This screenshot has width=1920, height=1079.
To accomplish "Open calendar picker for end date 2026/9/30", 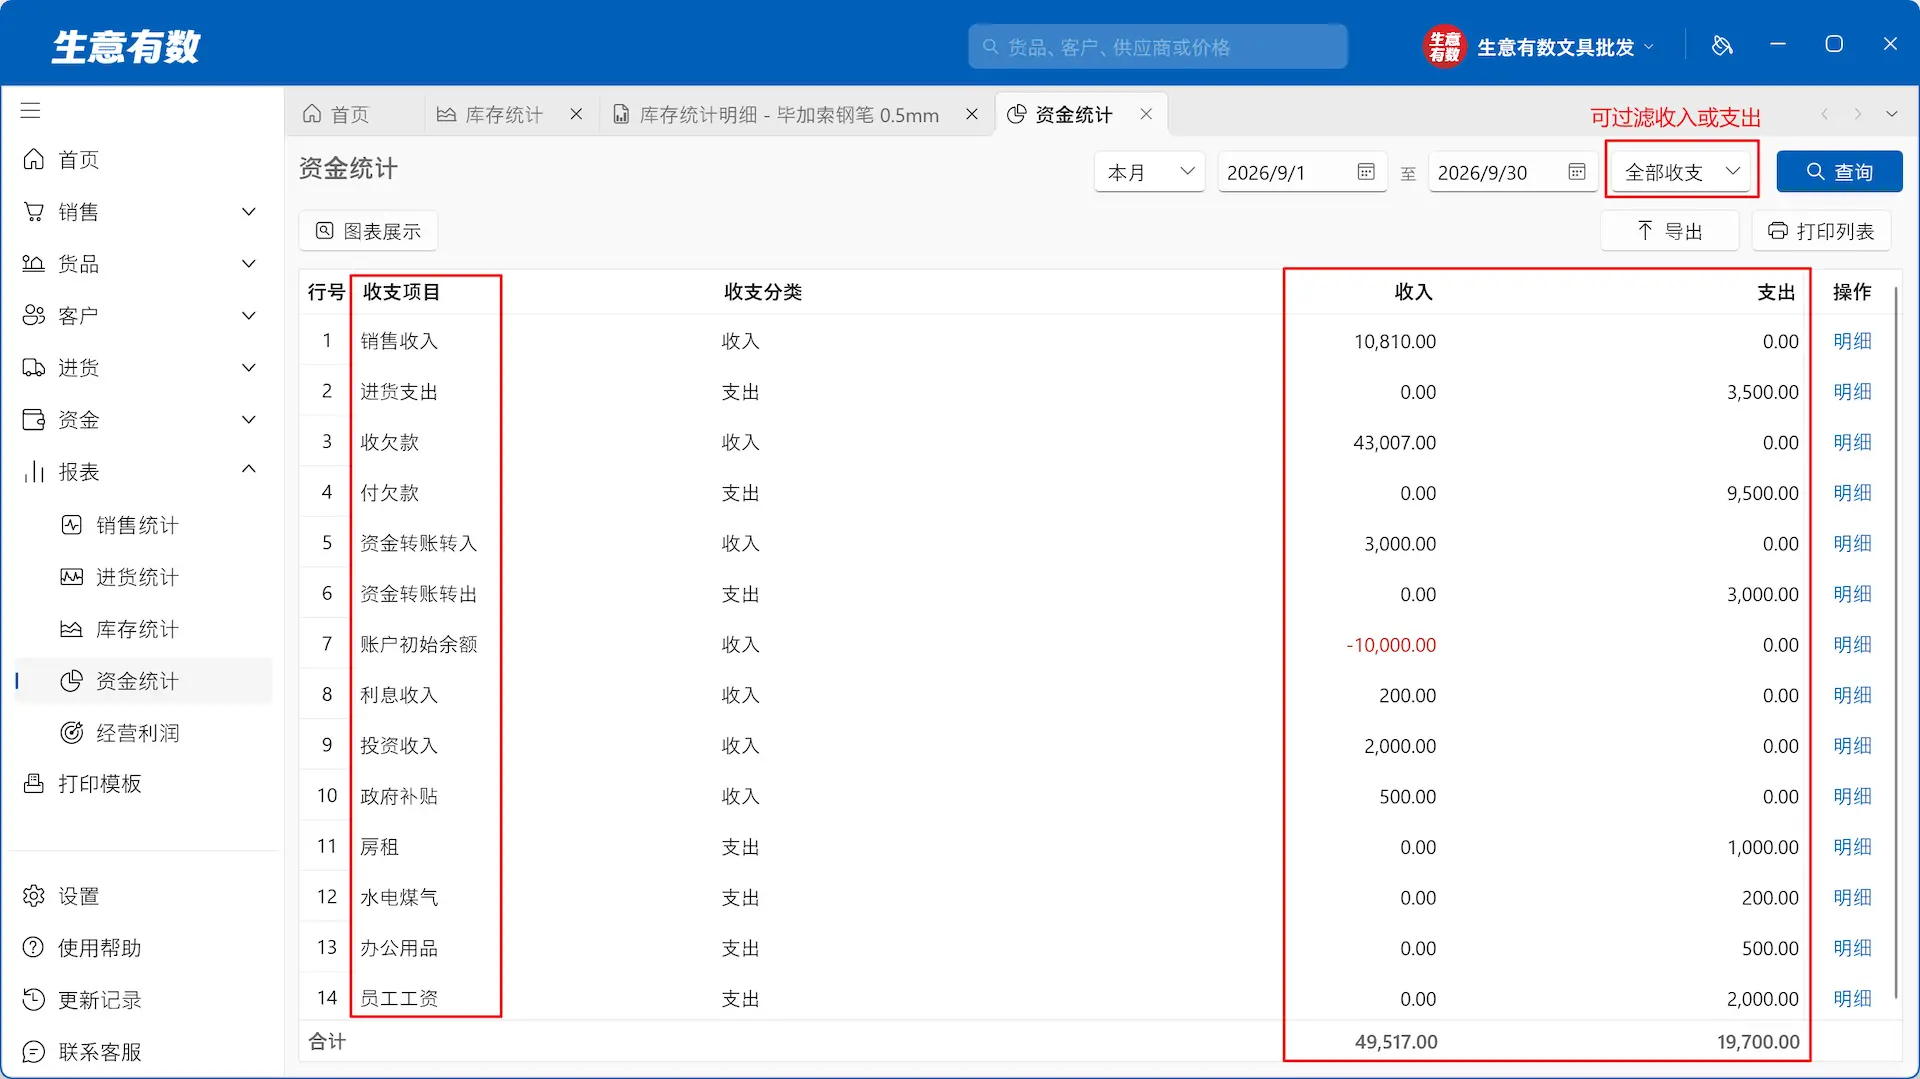I will tap(1576, 172).
